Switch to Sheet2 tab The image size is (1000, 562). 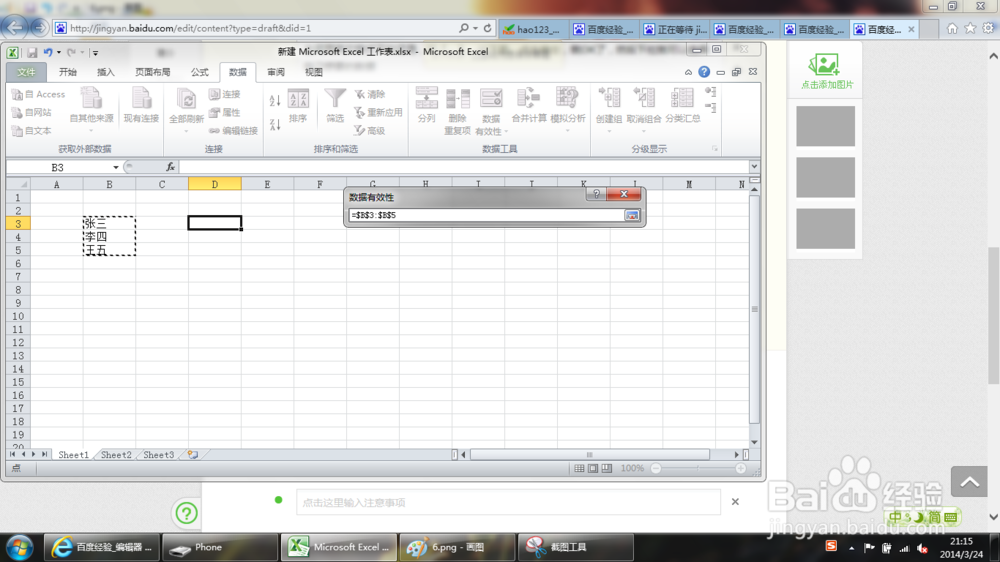coord(116,455)
